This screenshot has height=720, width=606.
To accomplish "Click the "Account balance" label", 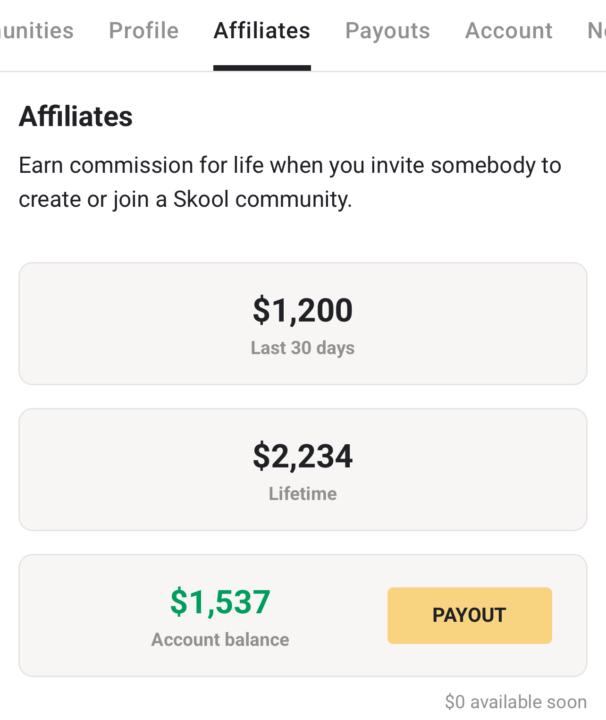I will [x=220, y=640].
